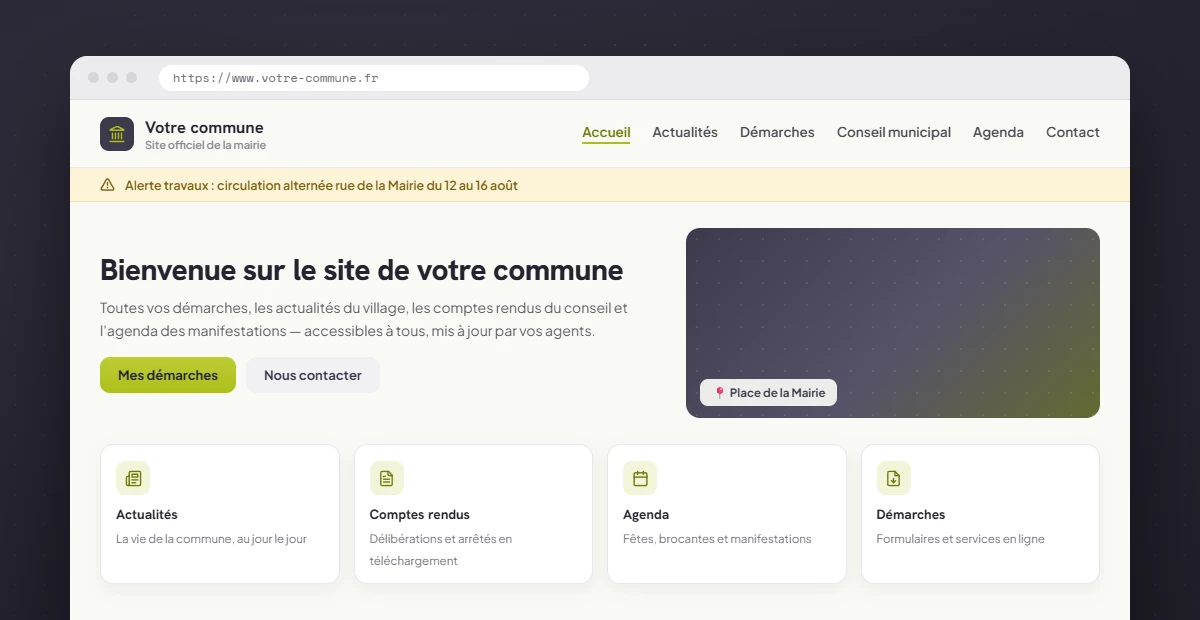Open the Agenda card title
Viewport: 1200px width, 620px height.
point(646,514)
